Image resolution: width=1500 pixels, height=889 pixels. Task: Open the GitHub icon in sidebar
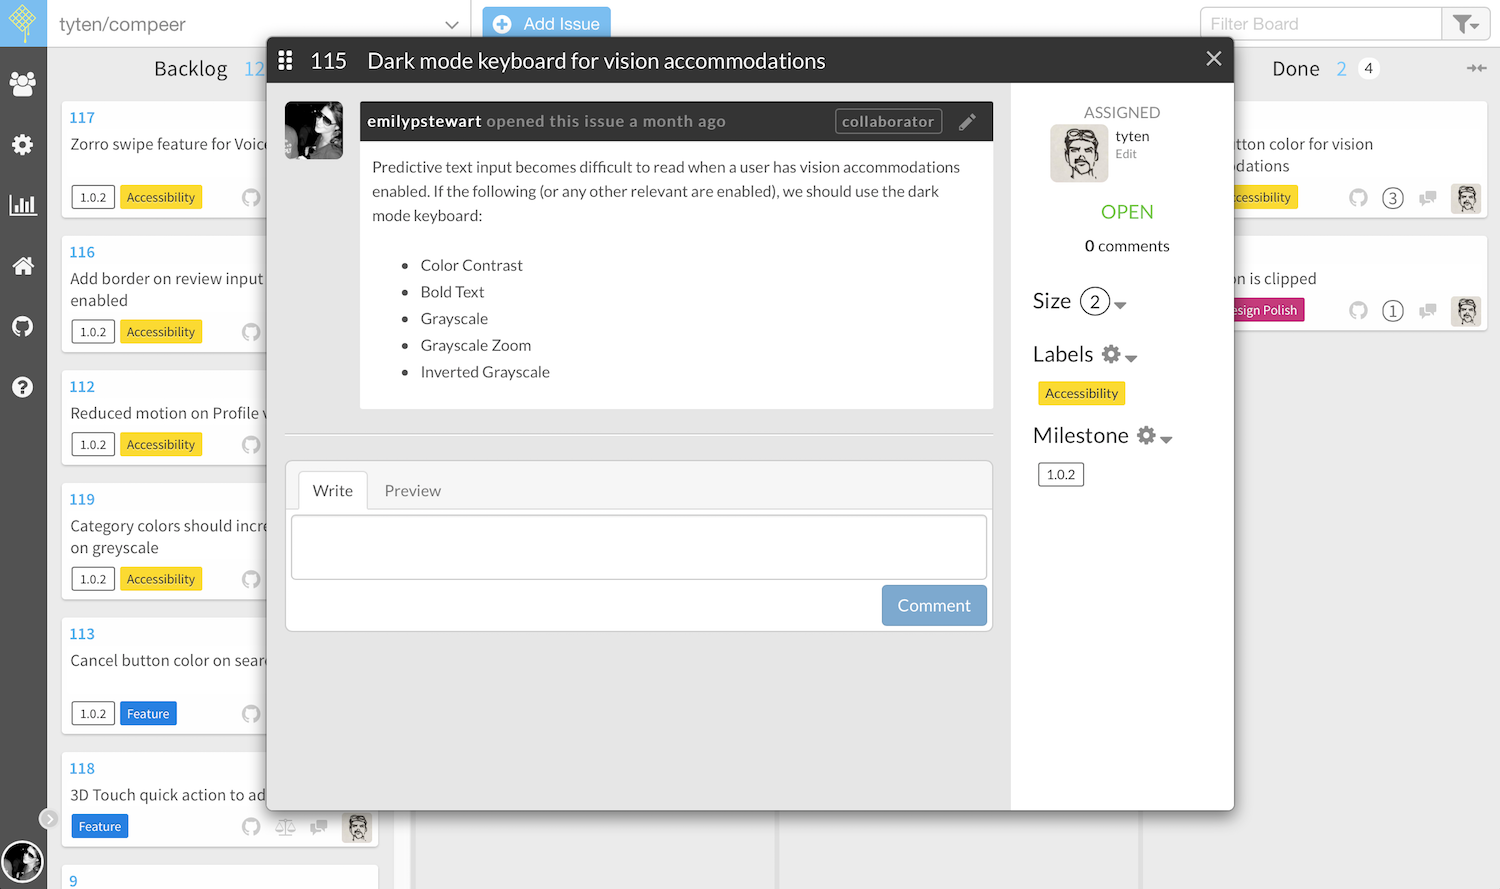point(23,326)
